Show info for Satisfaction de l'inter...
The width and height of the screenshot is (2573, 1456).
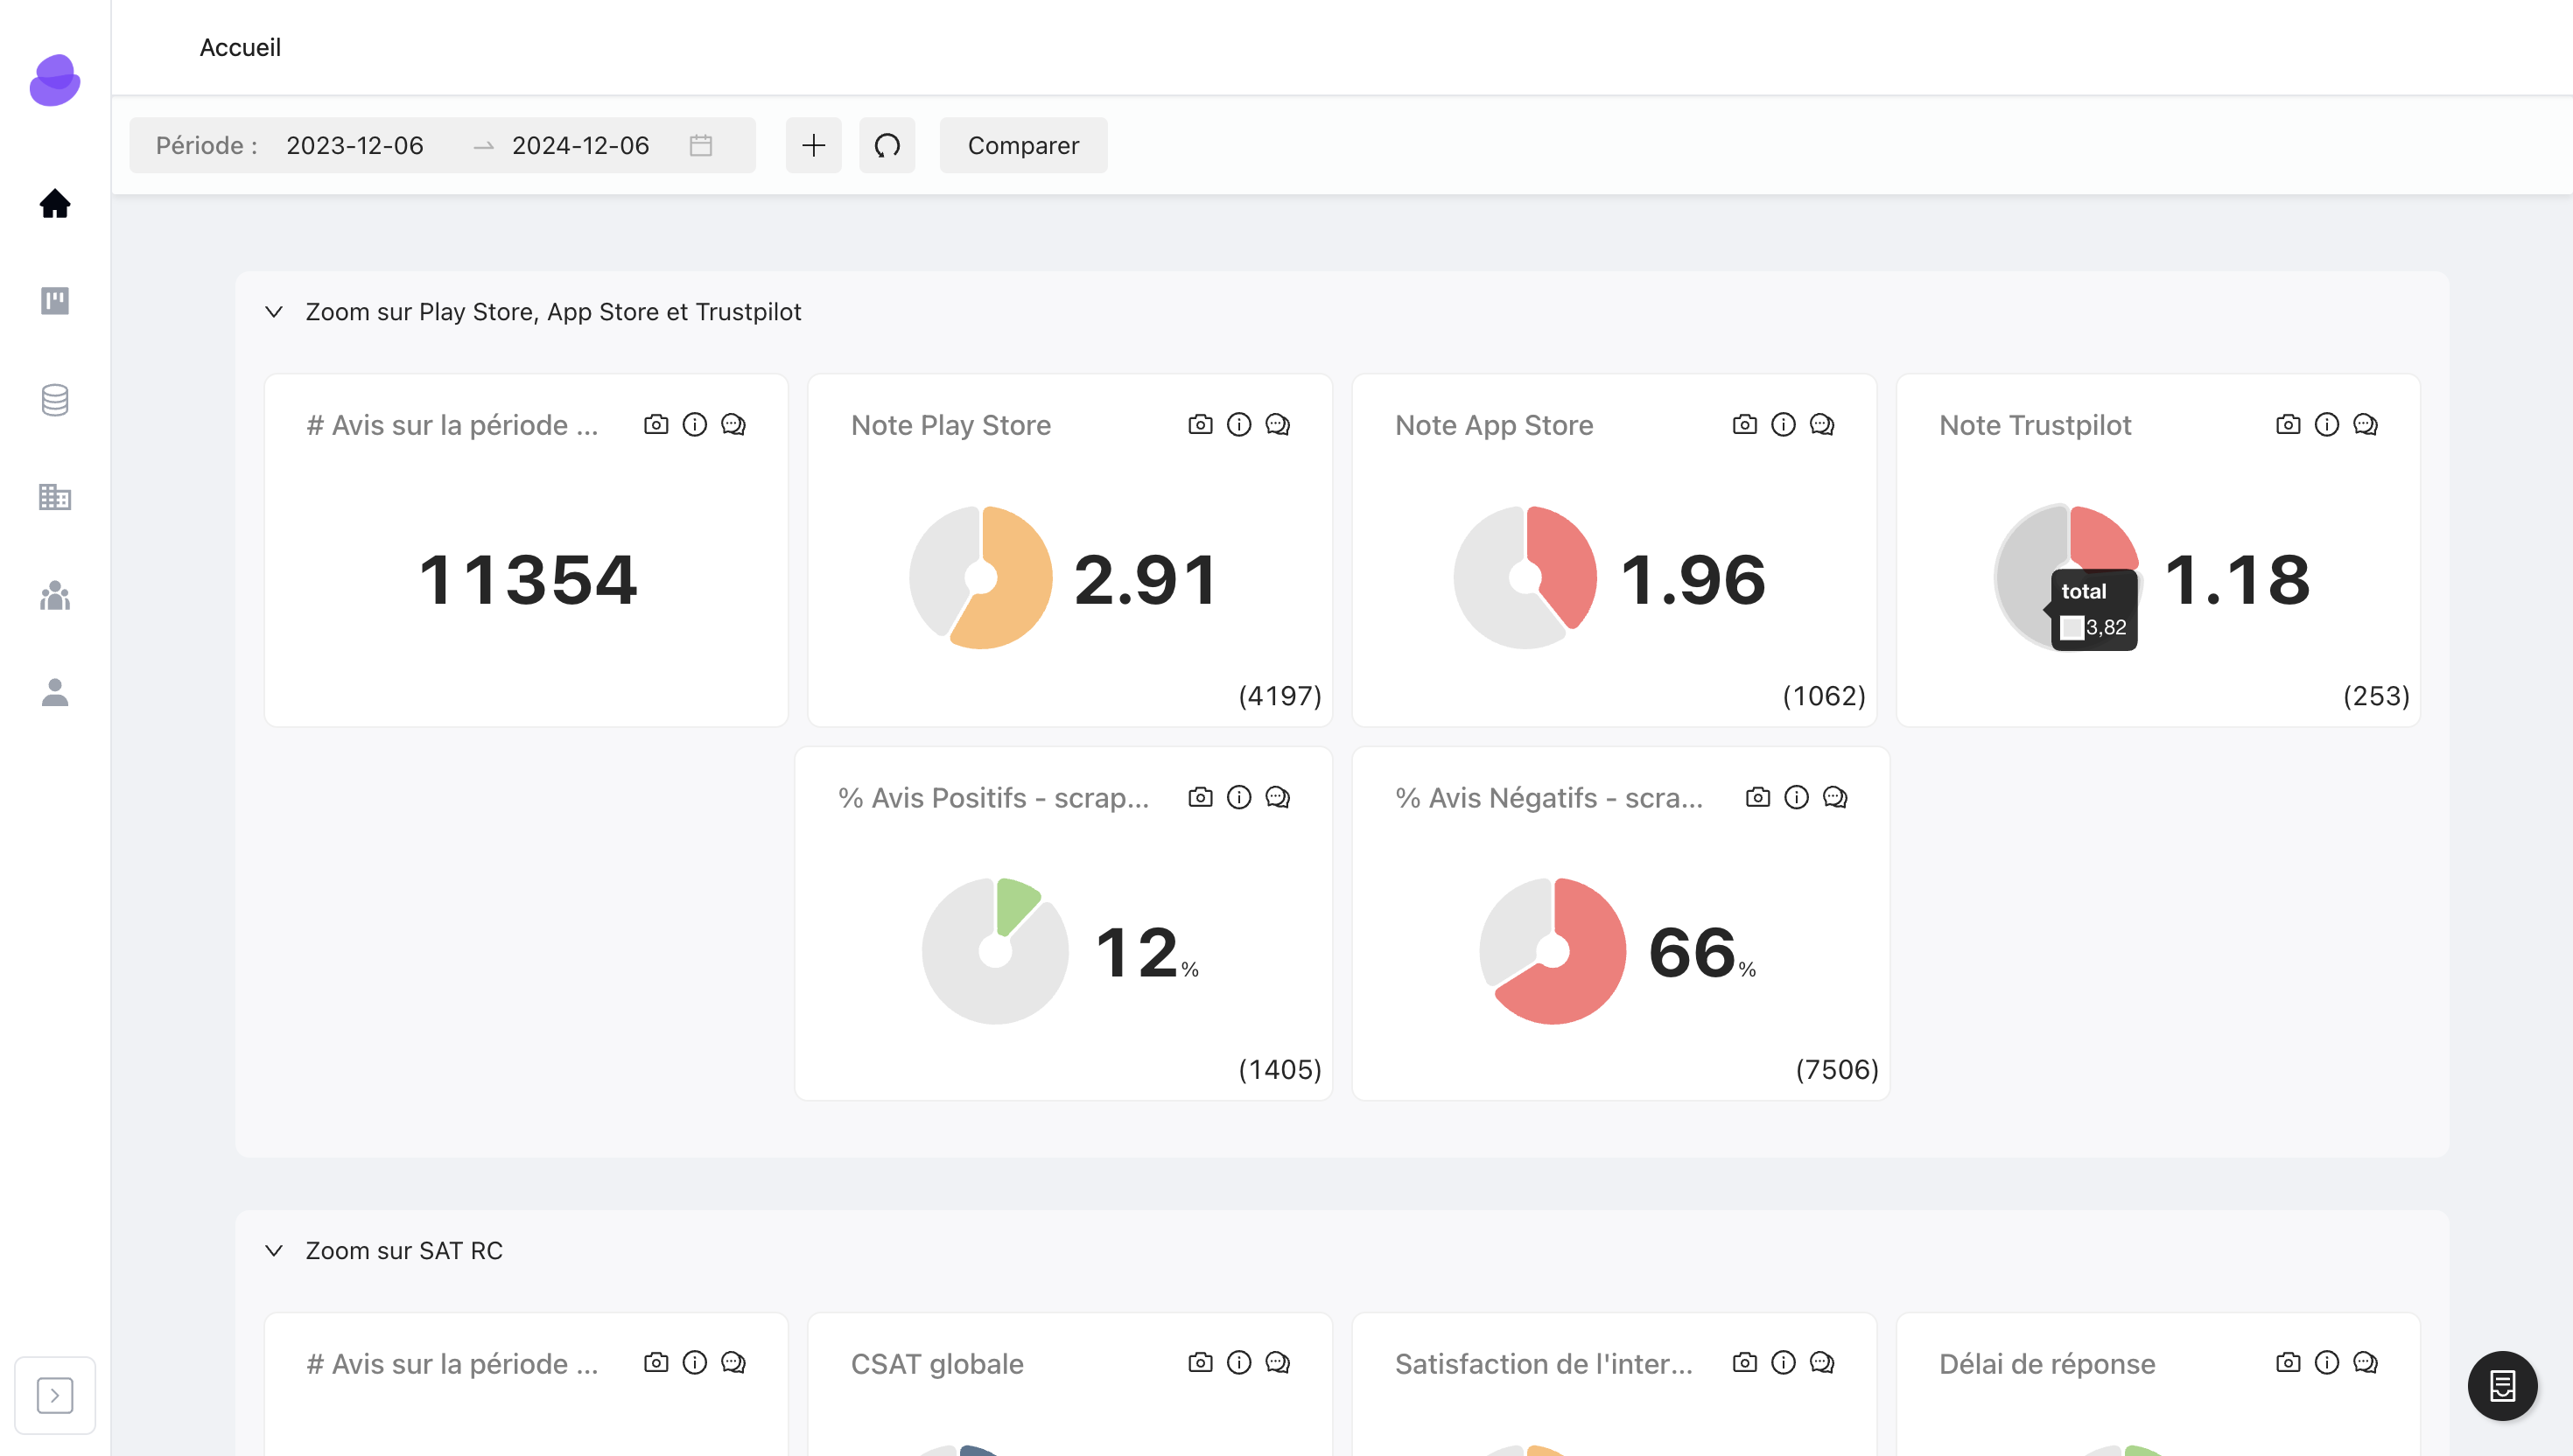(x=1783, y=1363)
